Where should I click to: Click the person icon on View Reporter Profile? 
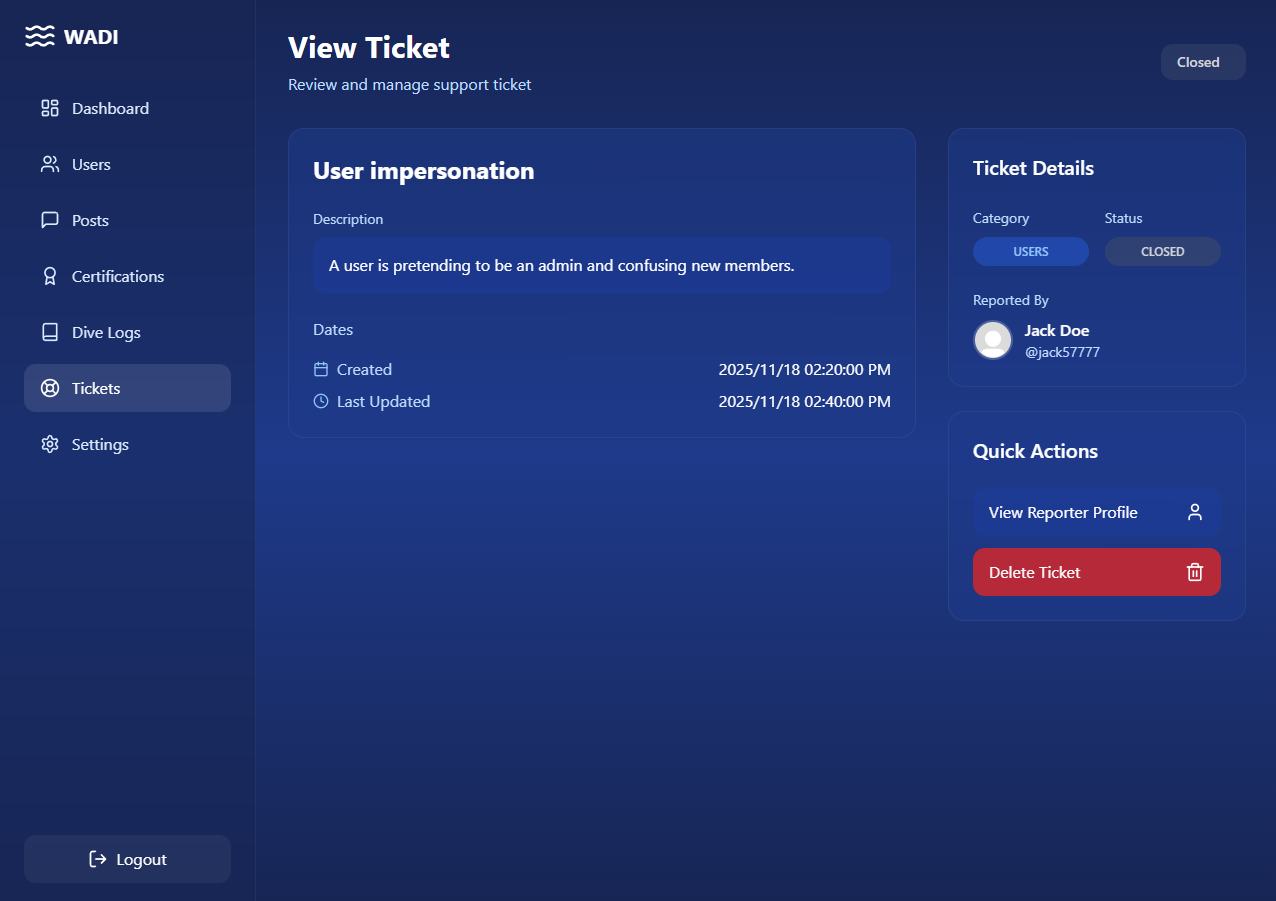(x=1194, y=512)
